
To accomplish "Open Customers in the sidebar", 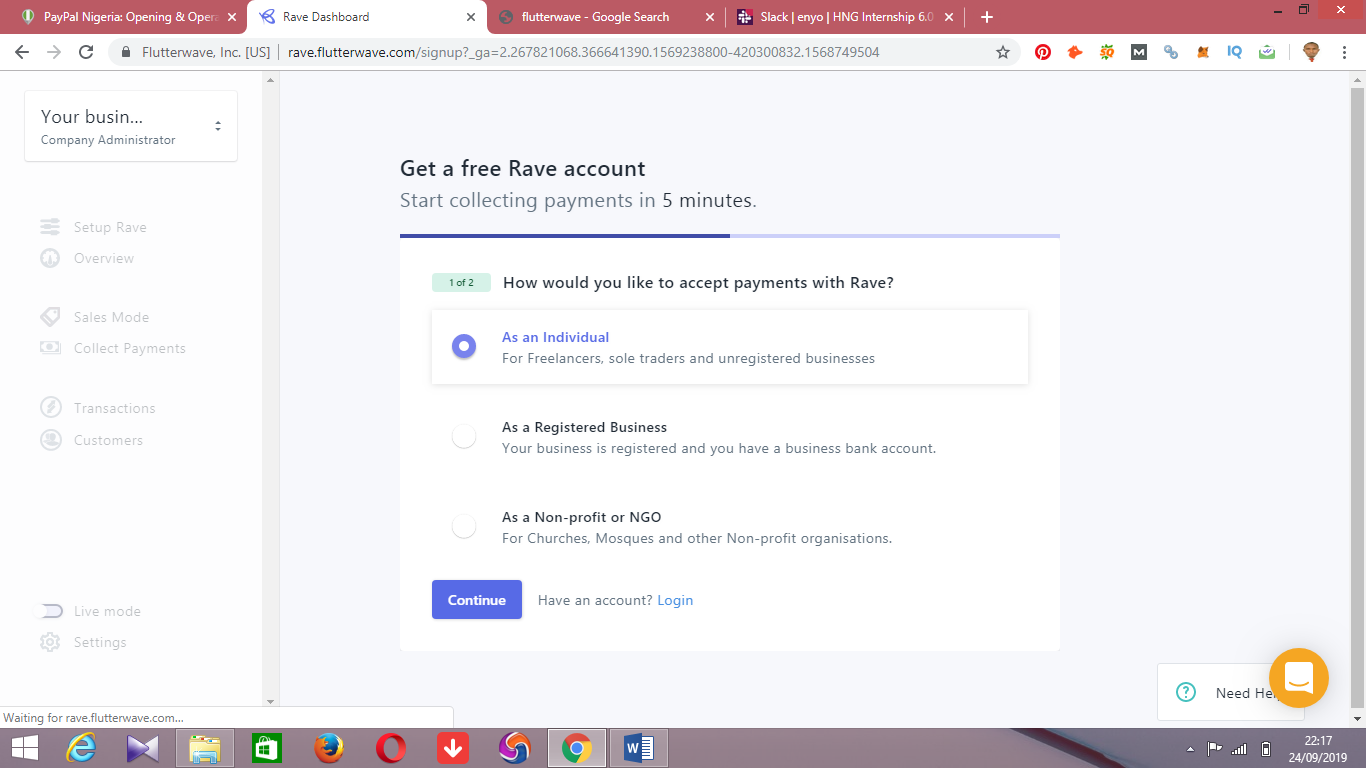I will coord(92,440).
